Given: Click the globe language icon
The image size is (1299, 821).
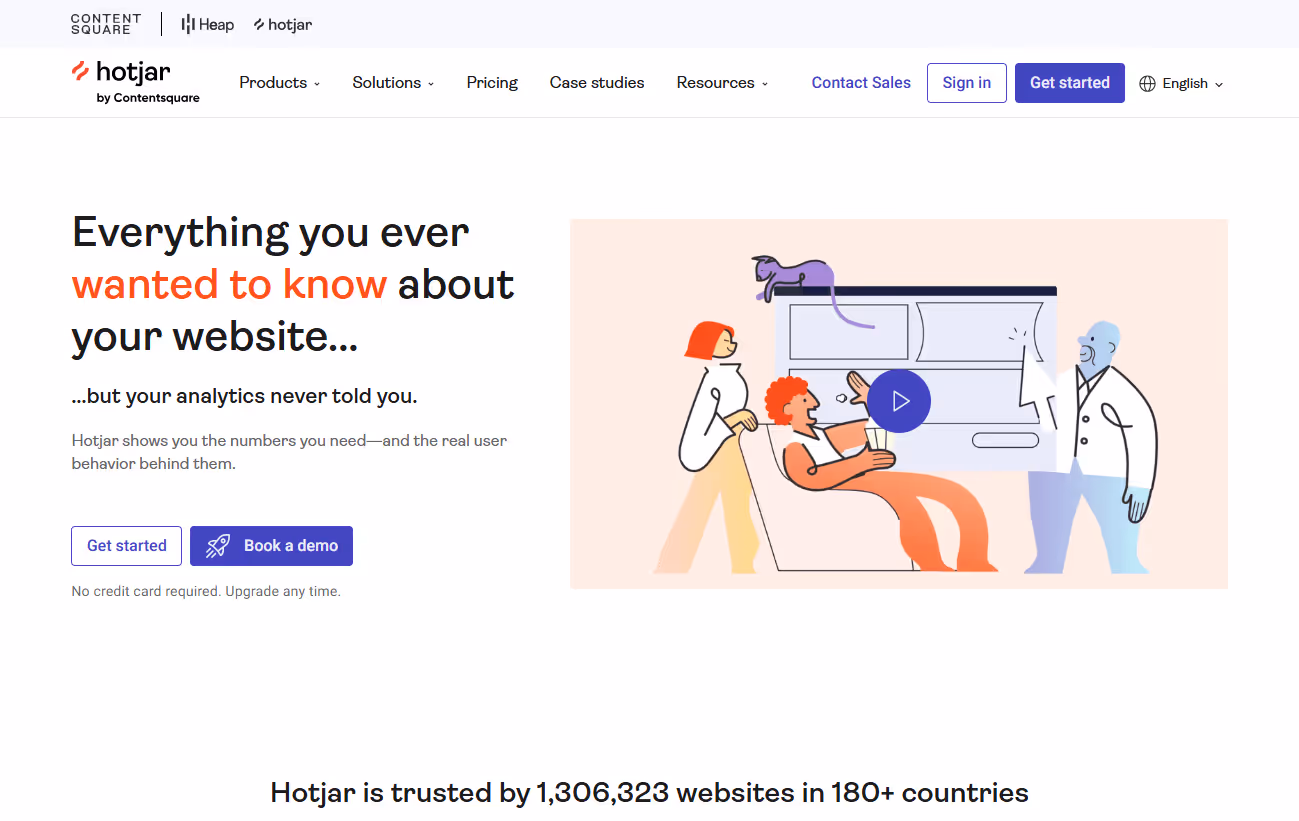Looking at the screenshot, I should click(1147, 83).
